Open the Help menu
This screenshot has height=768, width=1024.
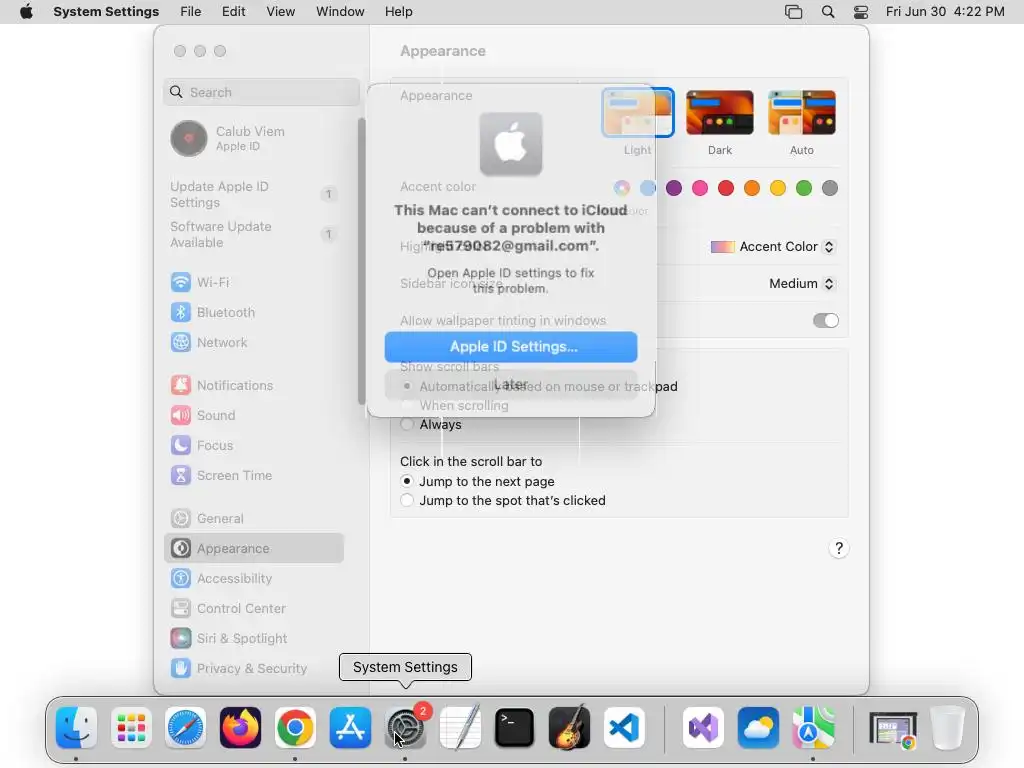coord(398,12)
